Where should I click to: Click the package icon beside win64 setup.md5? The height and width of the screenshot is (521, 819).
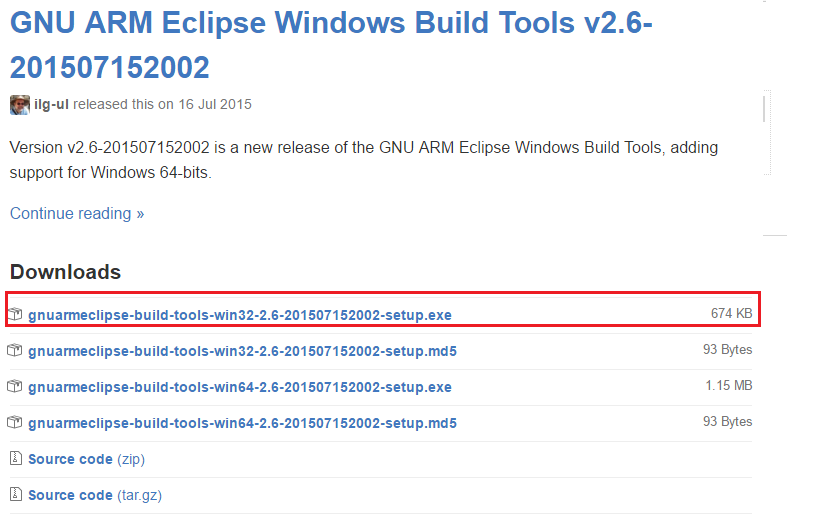(15, 423)
